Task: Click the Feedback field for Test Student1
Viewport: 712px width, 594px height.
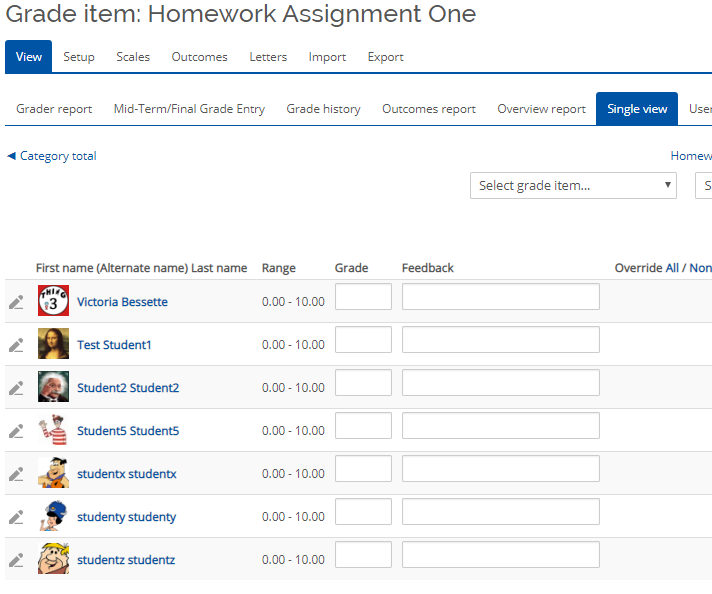Action: [500, 339]
